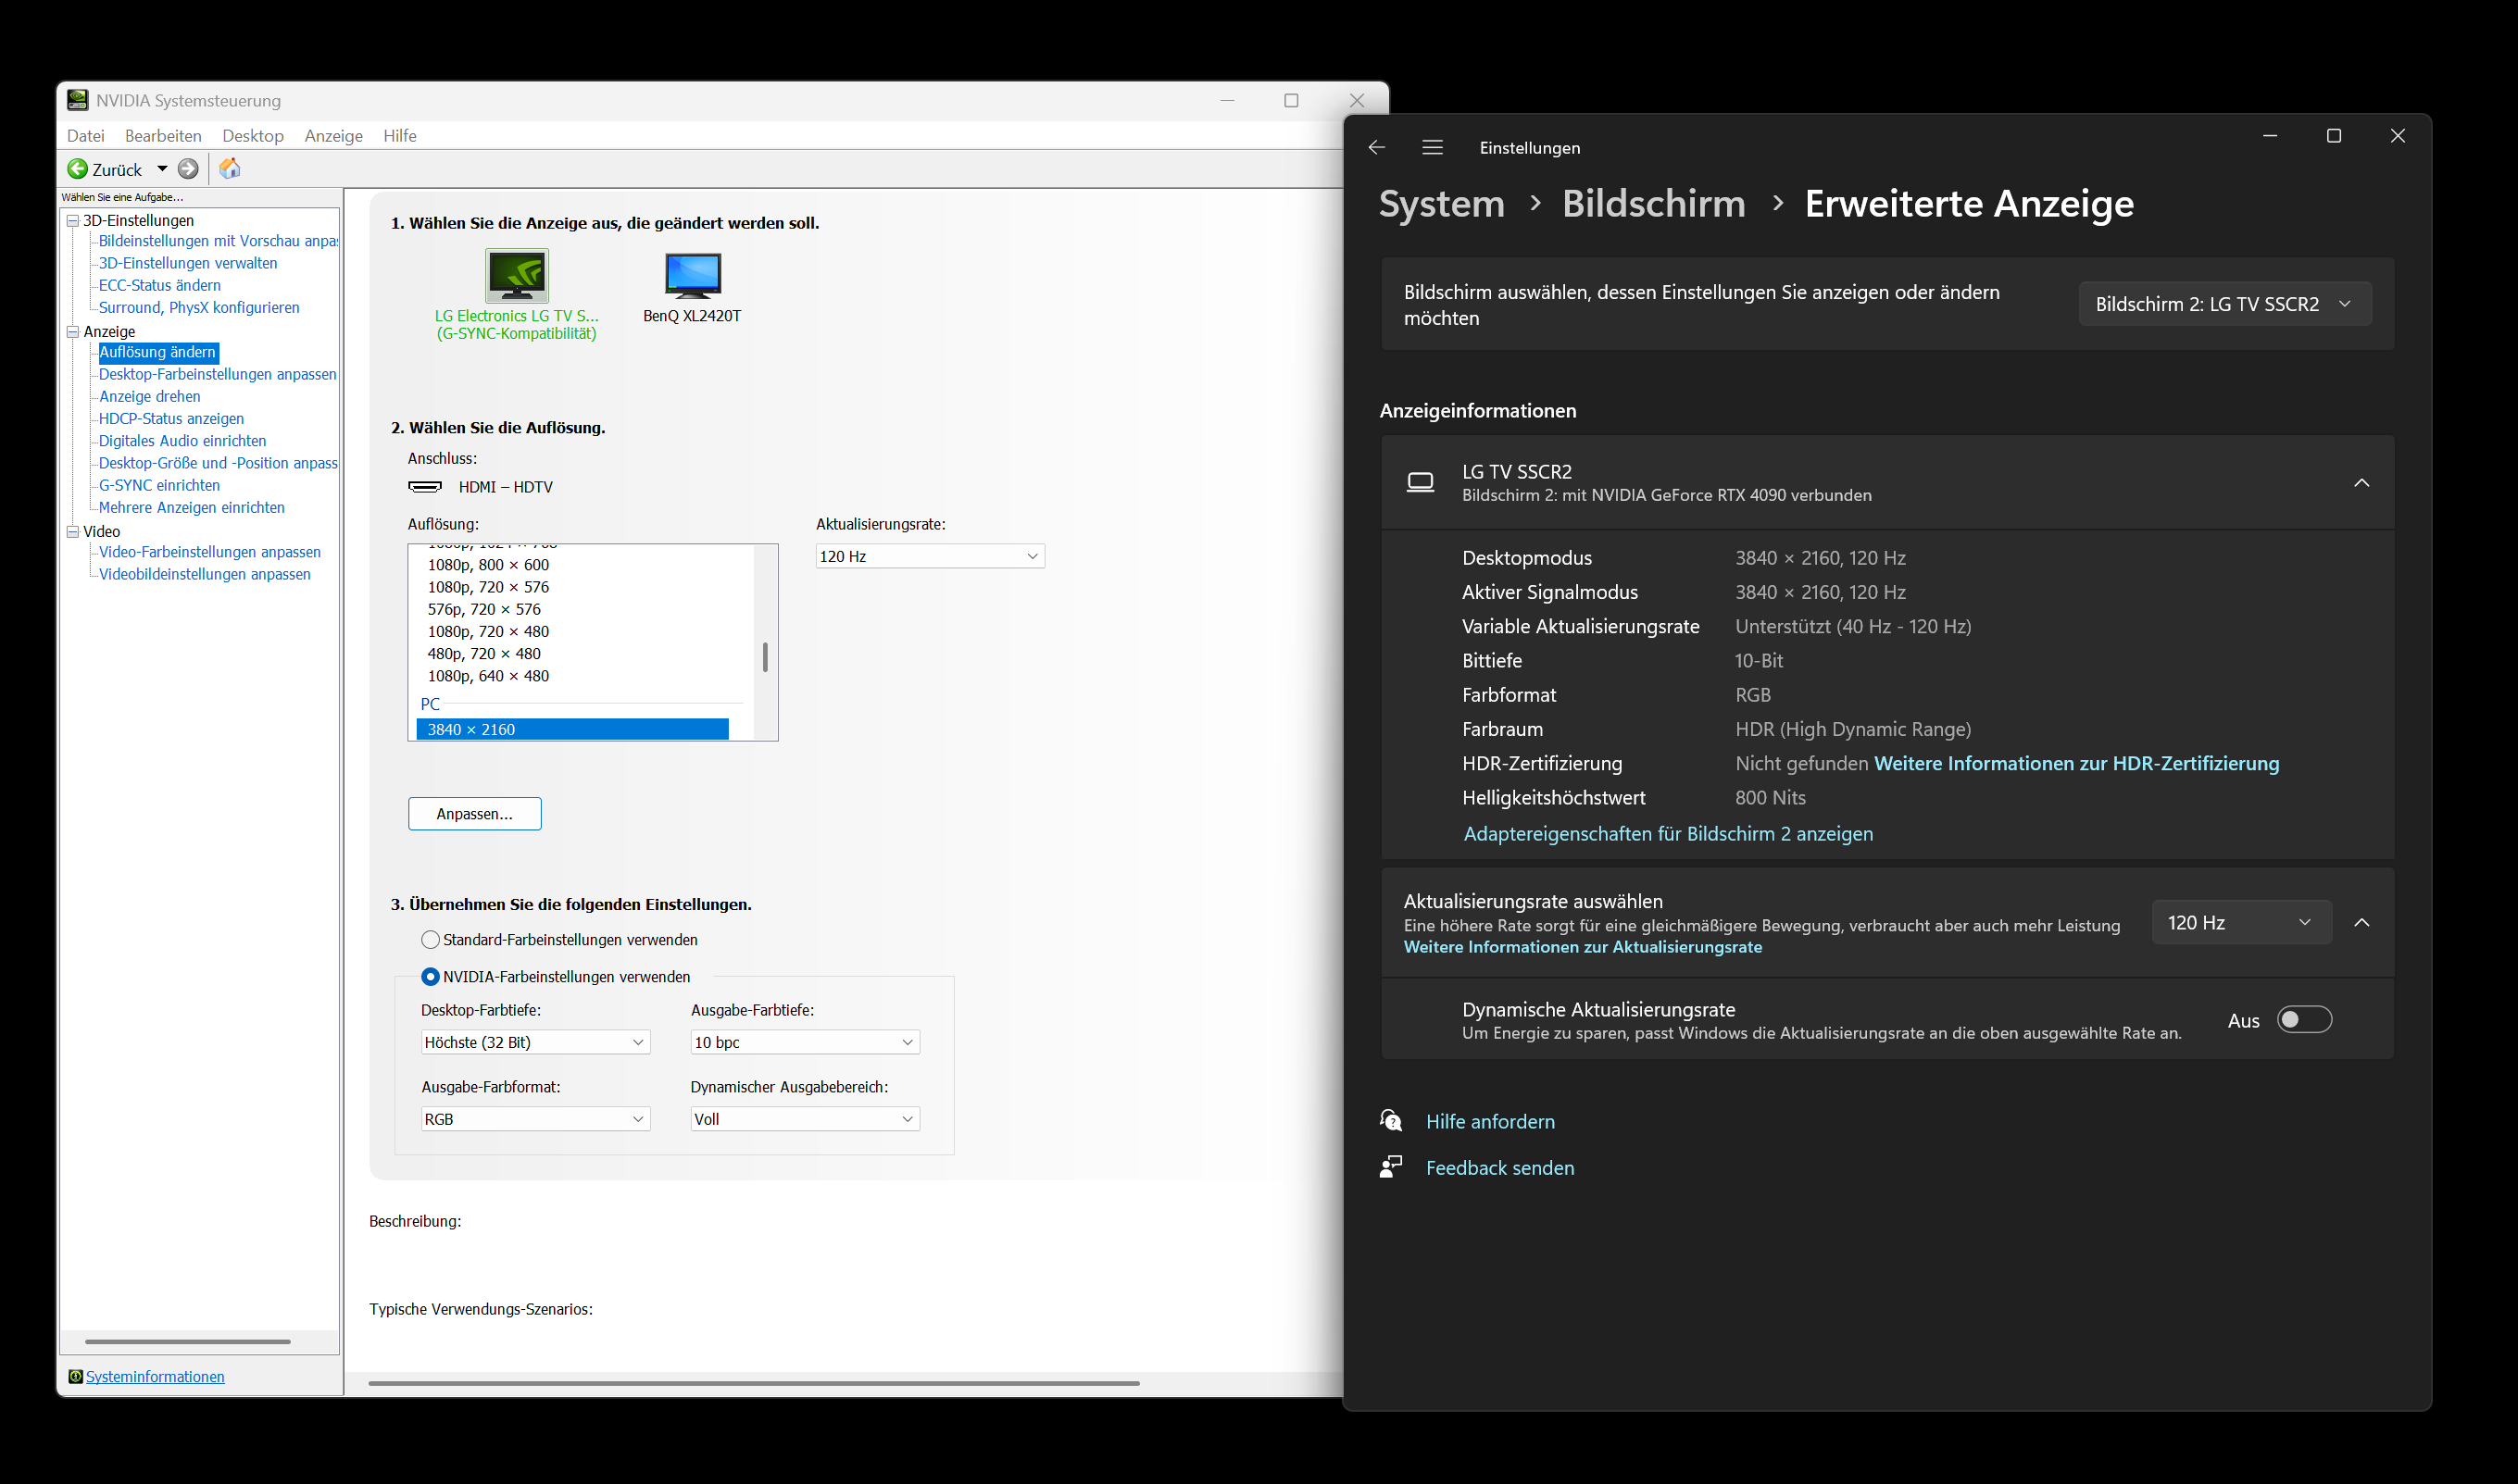Click the Settings back arrow icon

pyautogui.click(x=1377, y=148)
